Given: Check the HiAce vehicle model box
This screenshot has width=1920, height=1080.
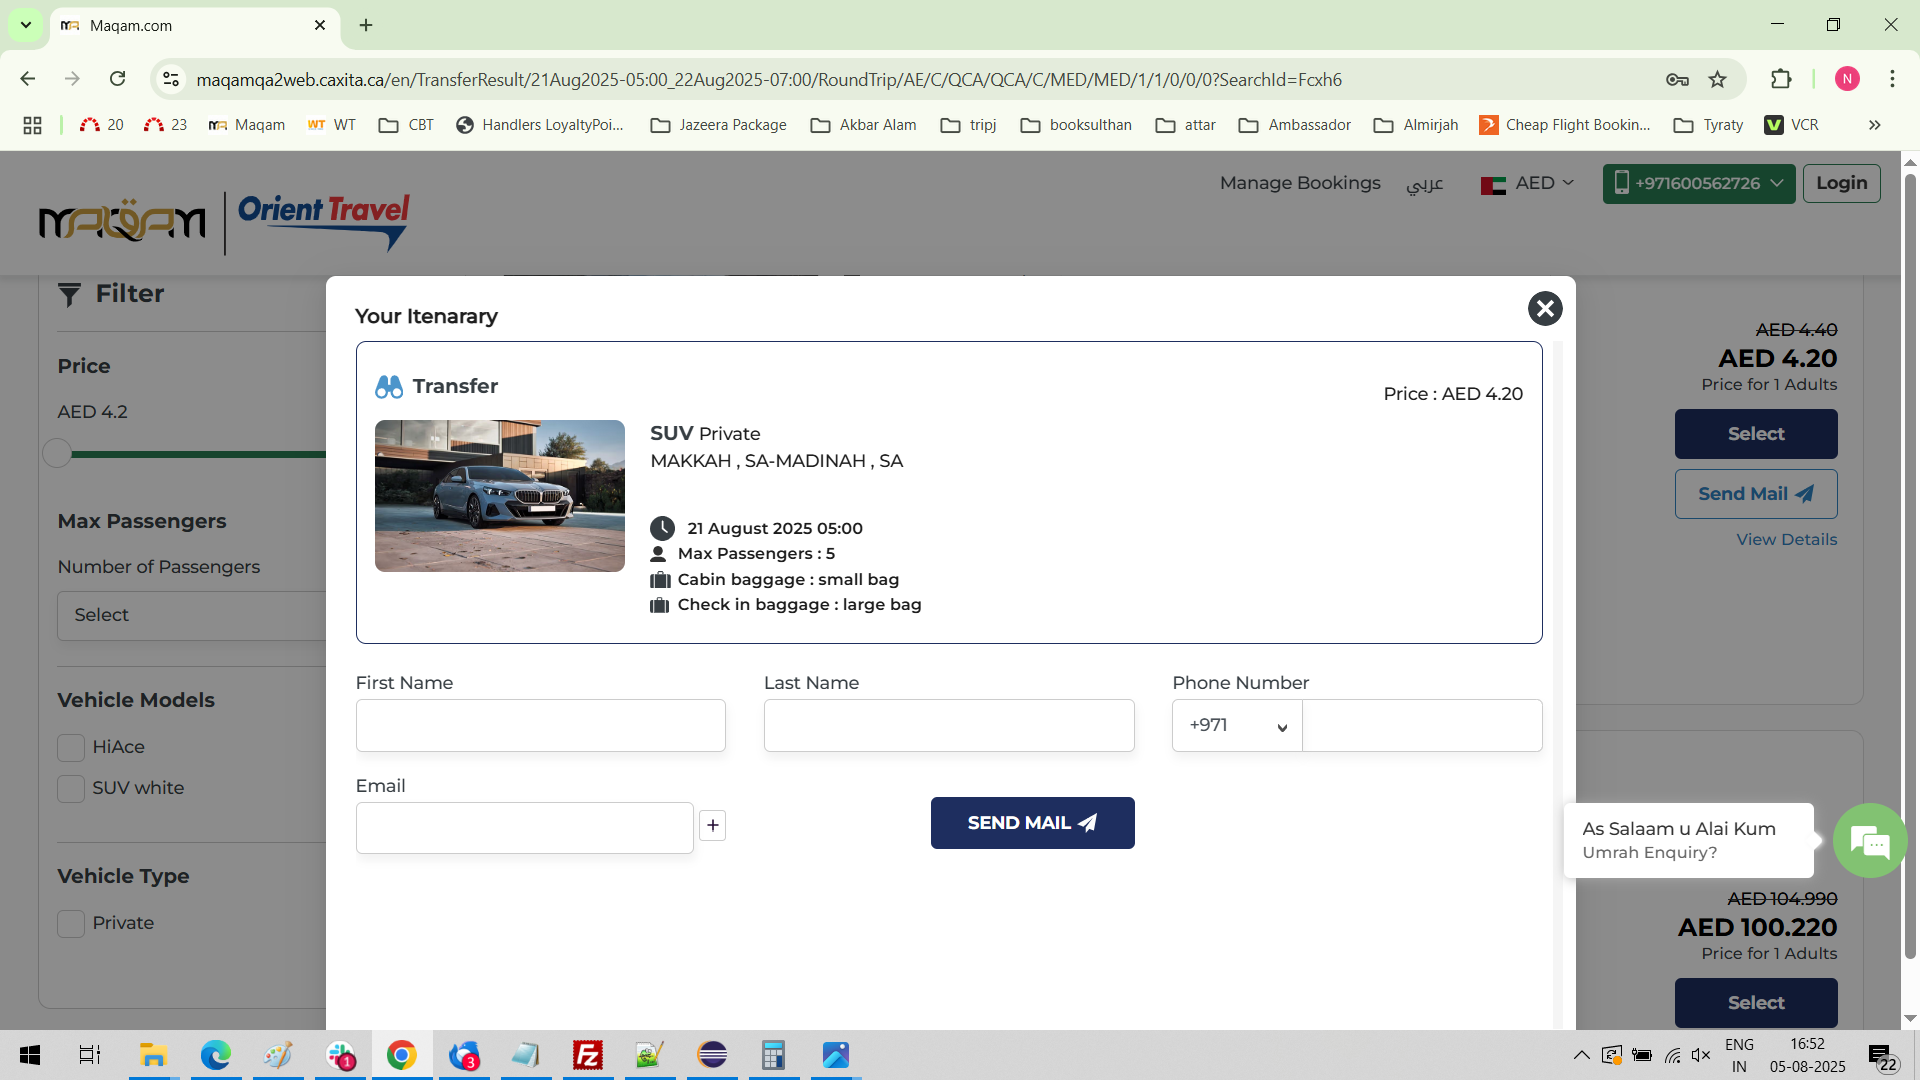Looking at the screenshot, I should (x=71, y=748).
